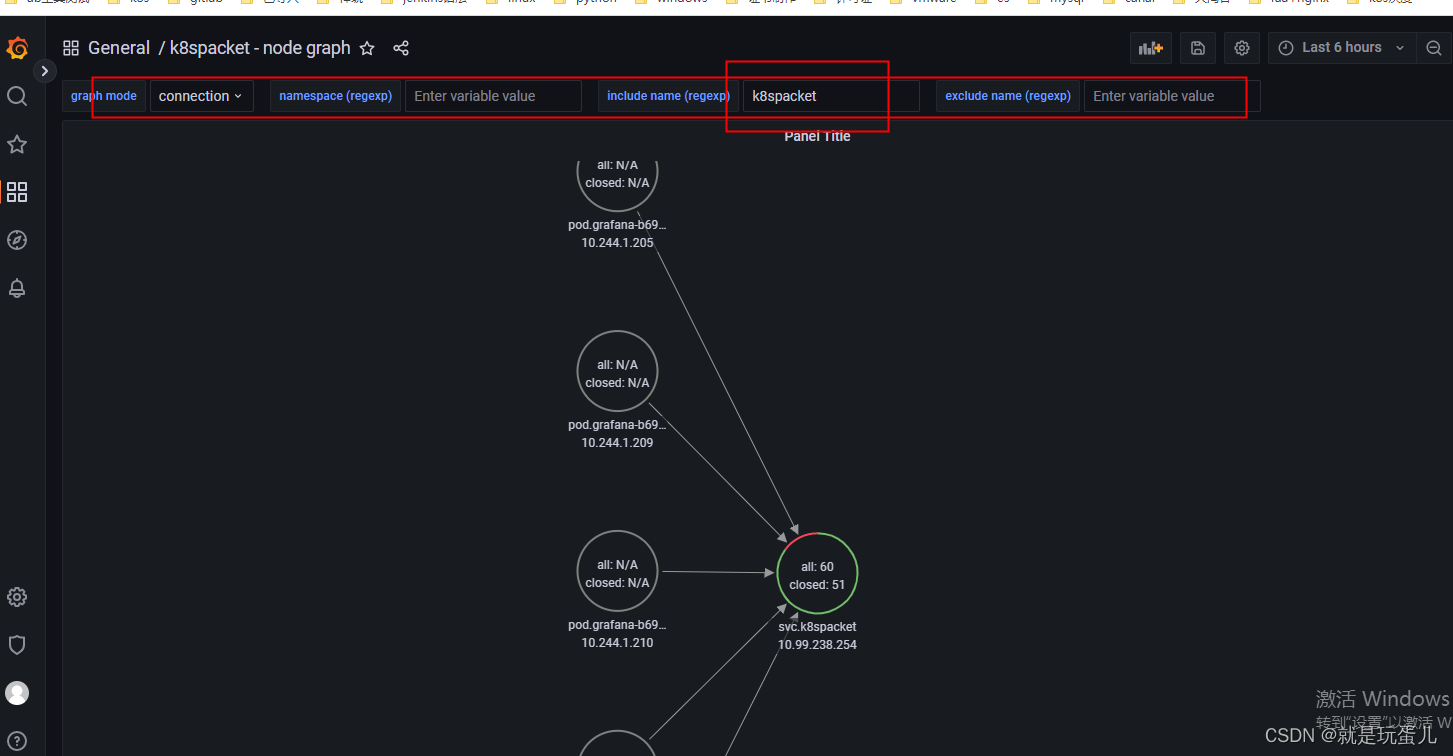Open the Last 6 hours time picker
Image resolution: width=1453 pixels, height=756 pixels.
(x=1342, y=48)
